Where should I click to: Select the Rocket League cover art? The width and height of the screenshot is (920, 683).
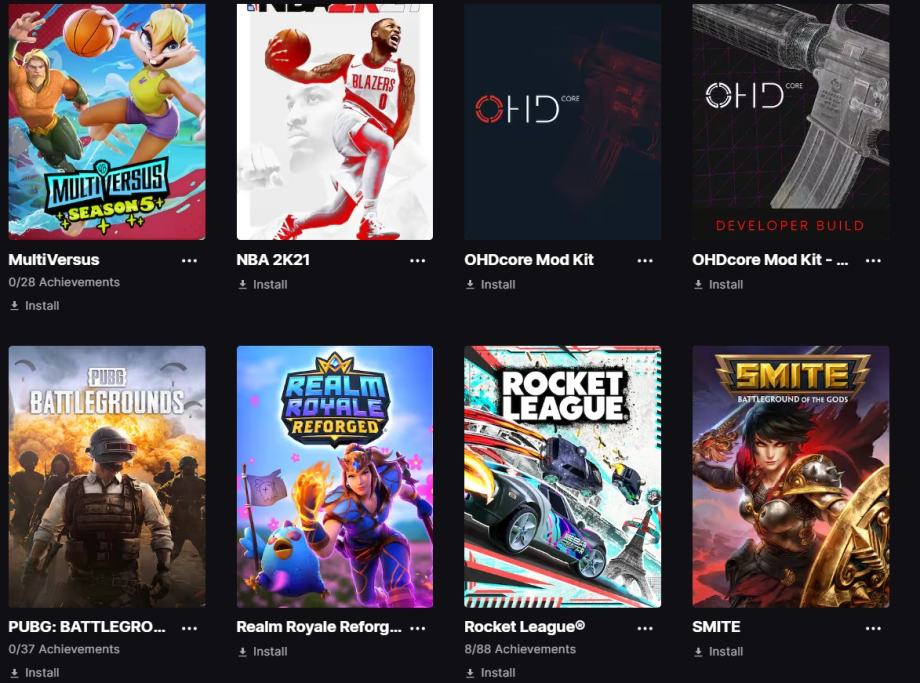(x=563, y=476)
